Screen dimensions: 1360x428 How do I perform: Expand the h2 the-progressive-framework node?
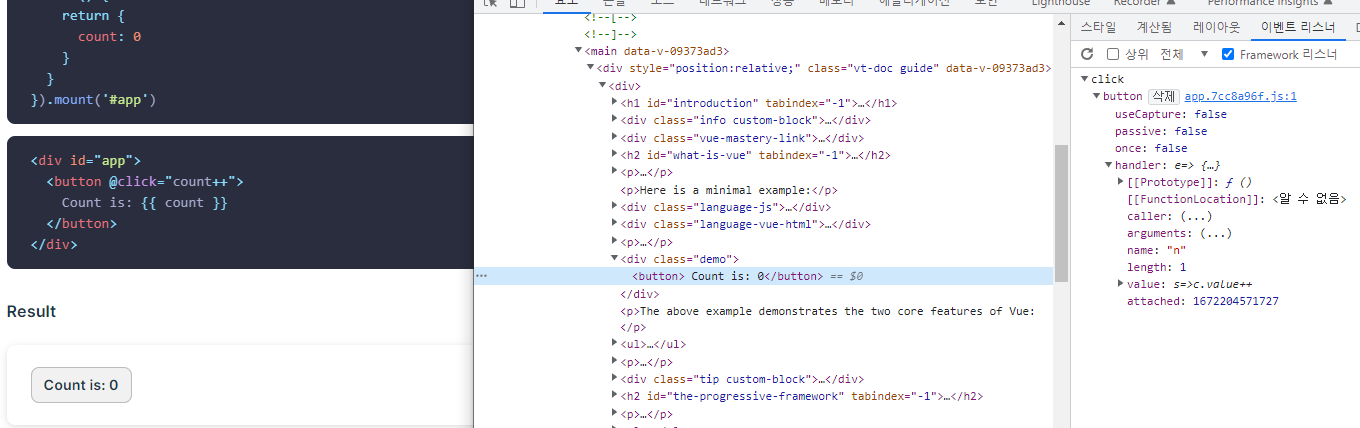[x=614, y=396]
